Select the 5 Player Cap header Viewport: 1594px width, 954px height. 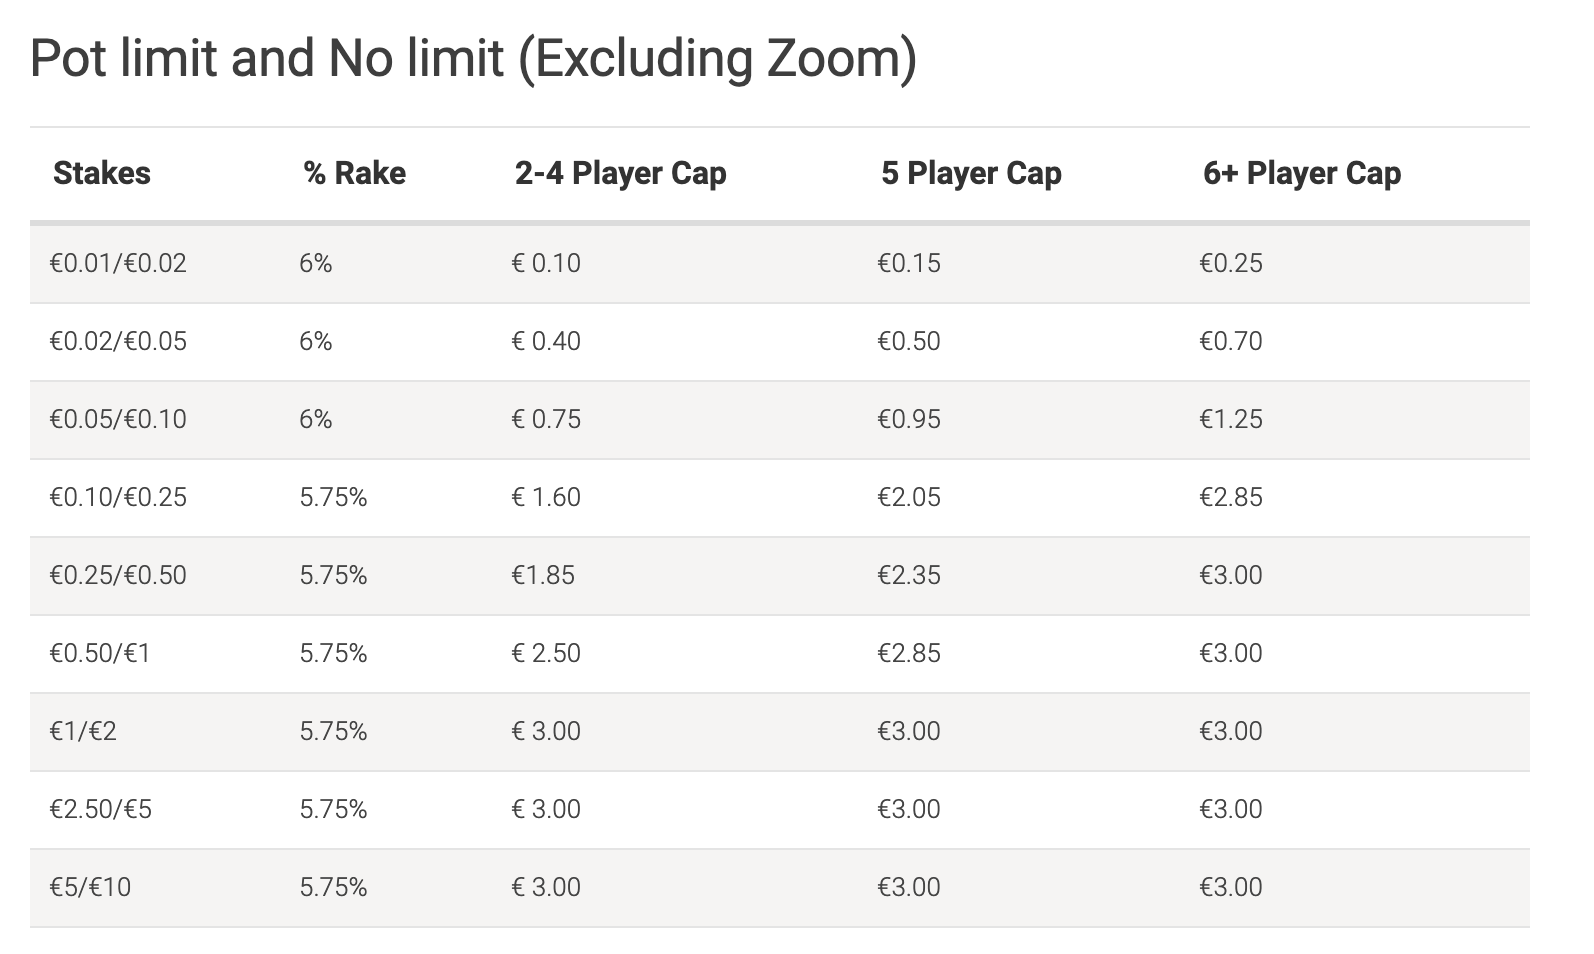point(971,173)
